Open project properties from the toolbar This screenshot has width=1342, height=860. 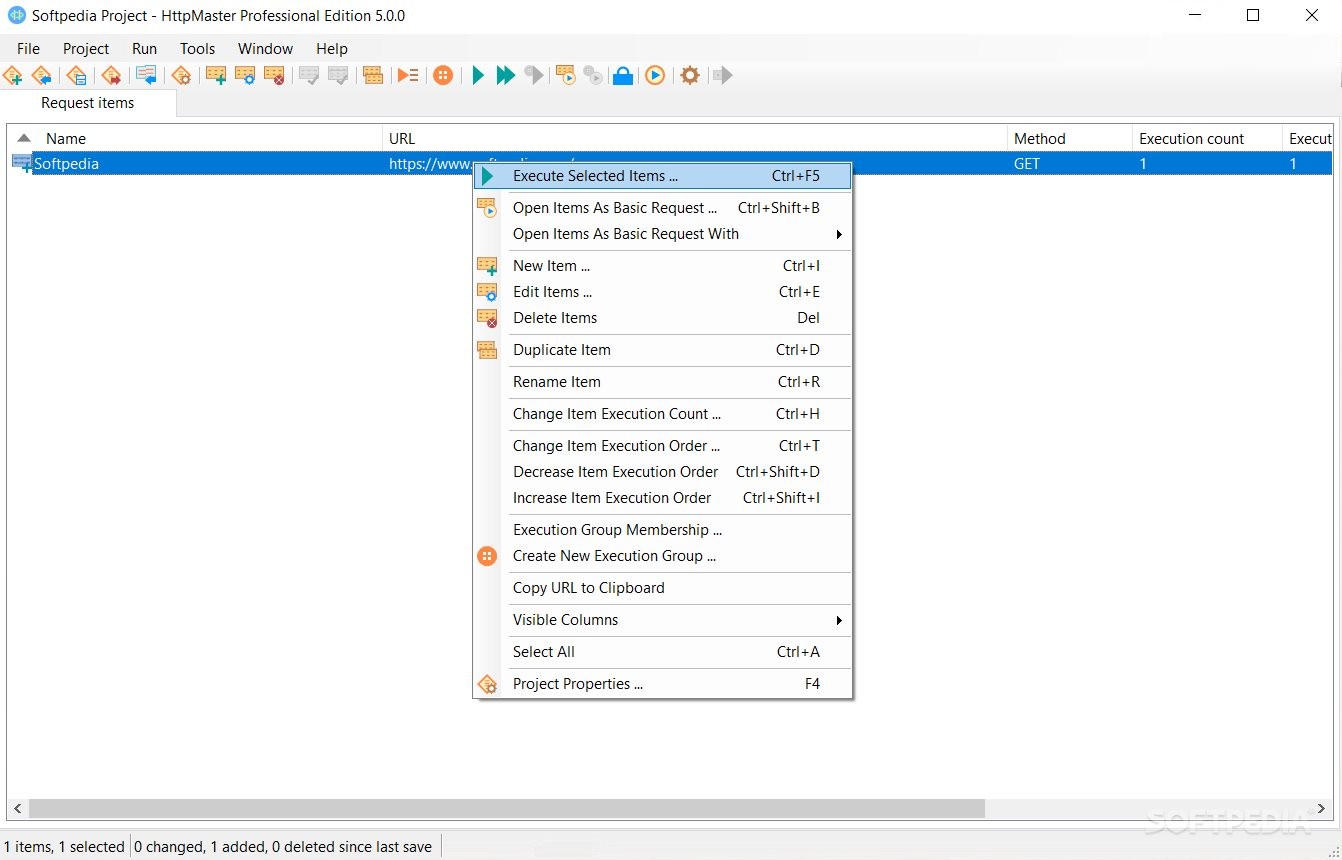(181, 75)
